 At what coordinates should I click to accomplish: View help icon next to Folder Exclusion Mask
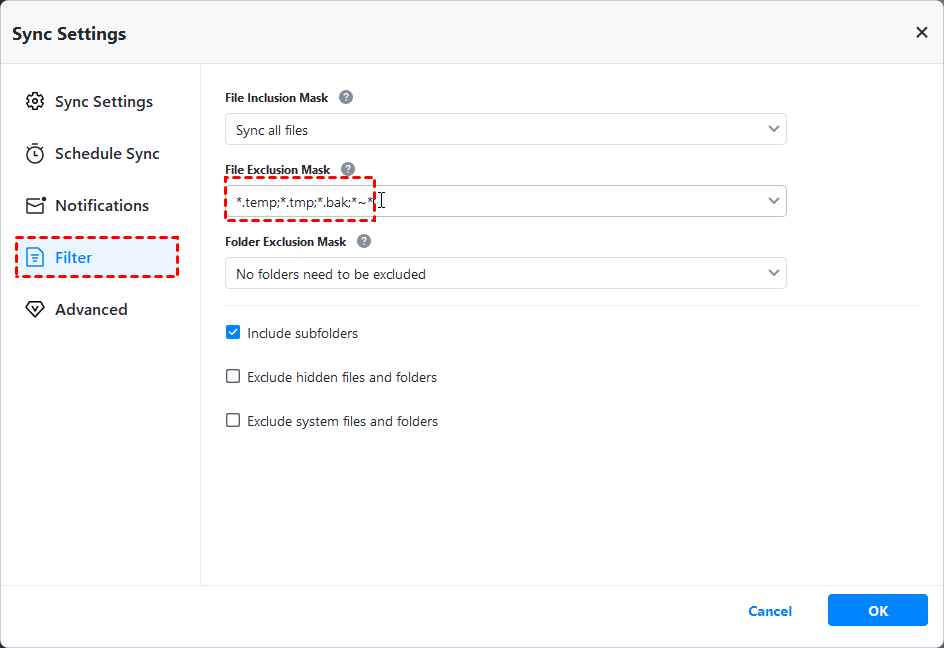point(364,242)
